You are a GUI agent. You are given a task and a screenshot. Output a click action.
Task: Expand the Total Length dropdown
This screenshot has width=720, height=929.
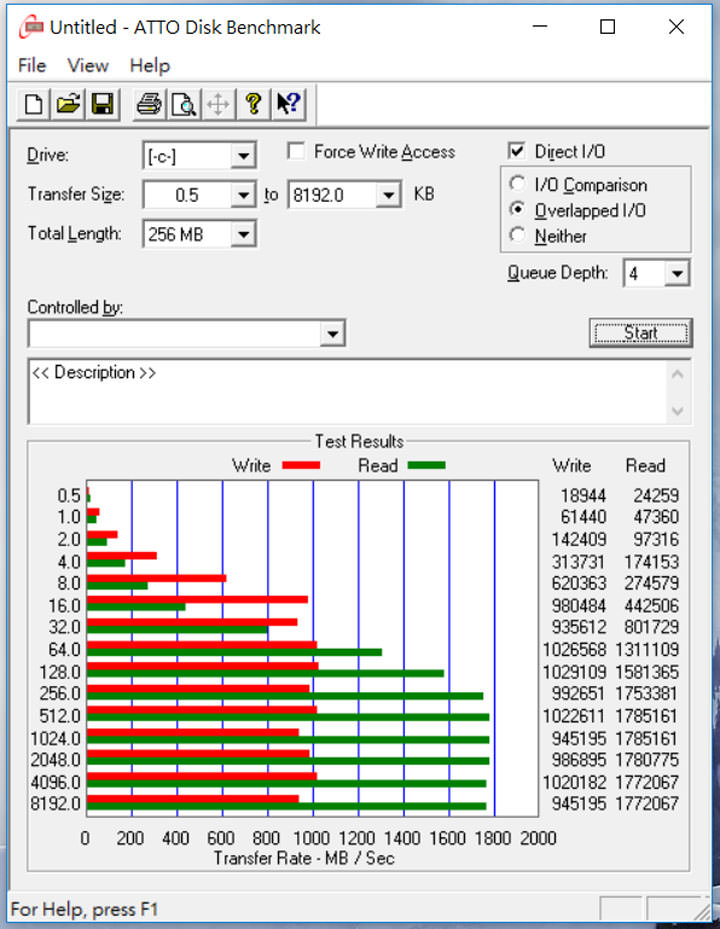(243, 235)
